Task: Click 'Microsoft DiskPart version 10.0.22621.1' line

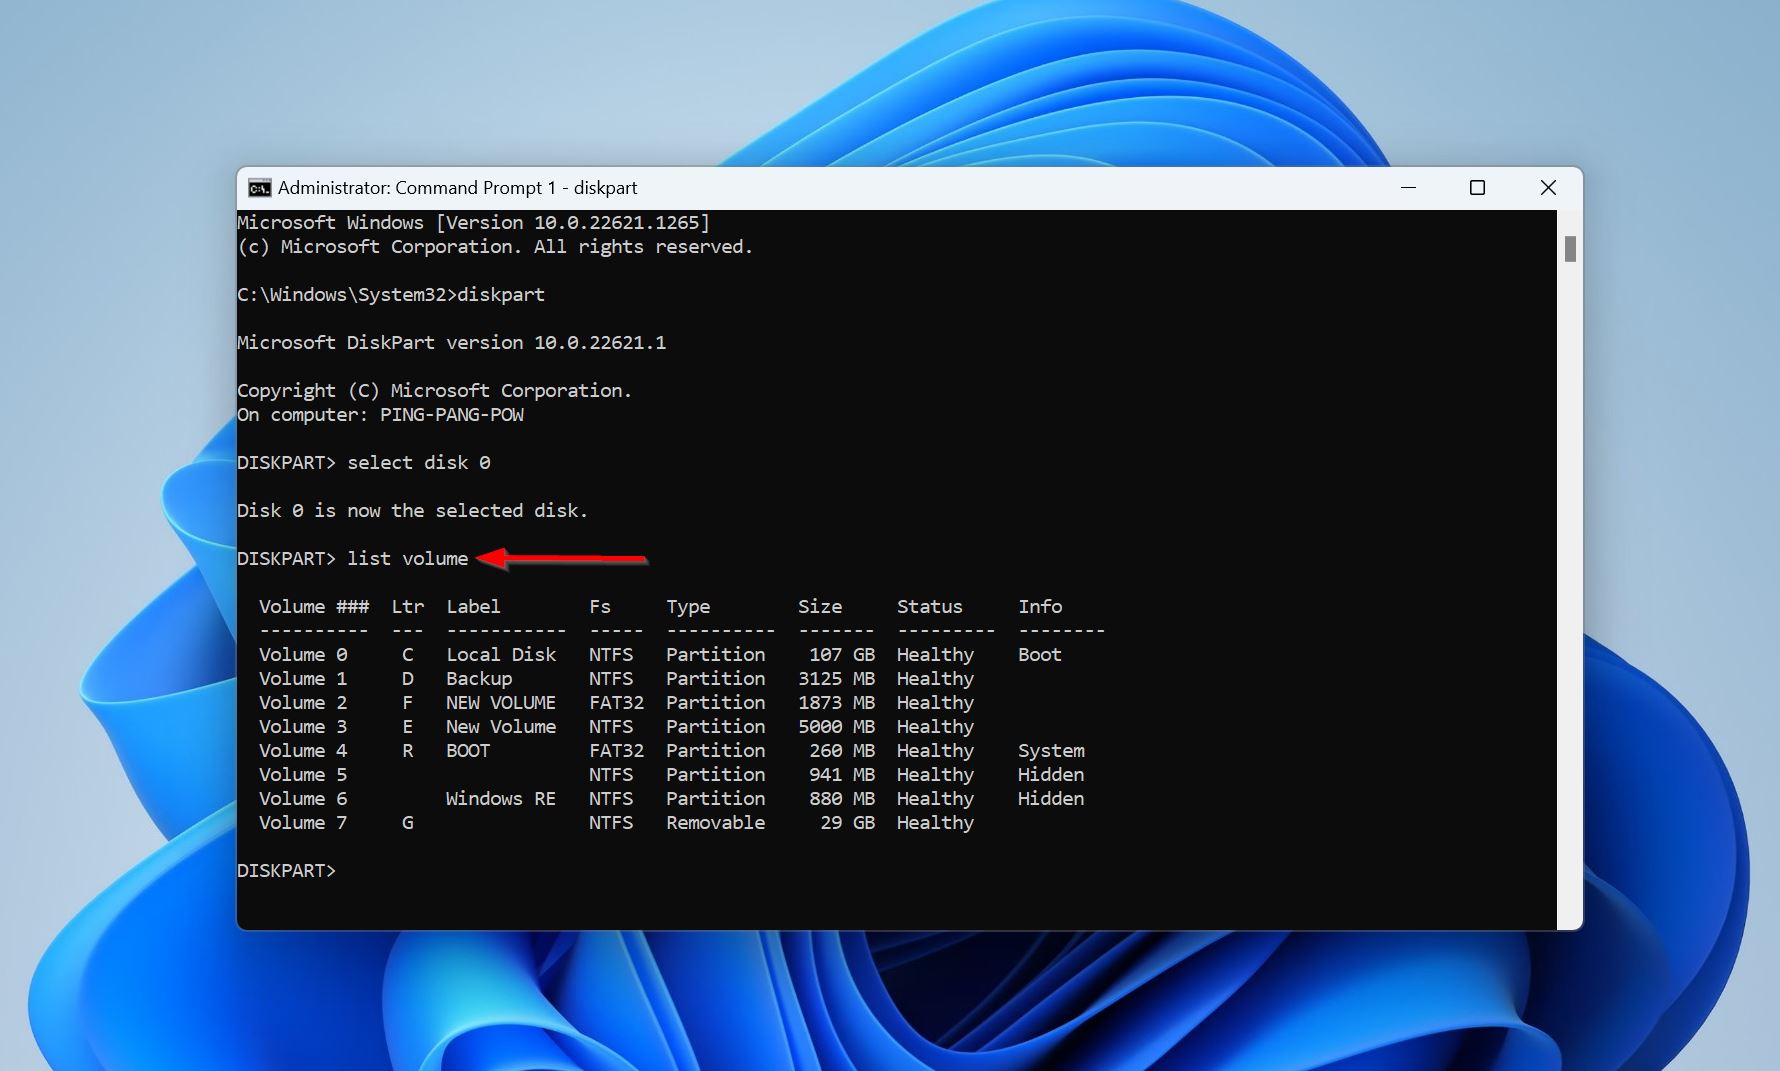Action: 451,343
